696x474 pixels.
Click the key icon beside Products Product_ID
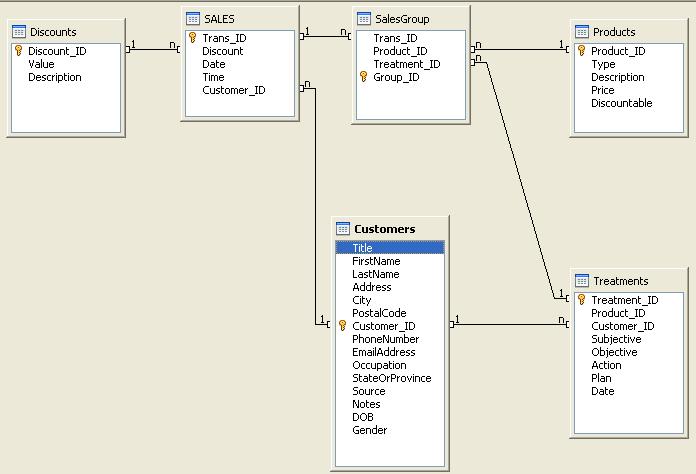click(581, 51)
